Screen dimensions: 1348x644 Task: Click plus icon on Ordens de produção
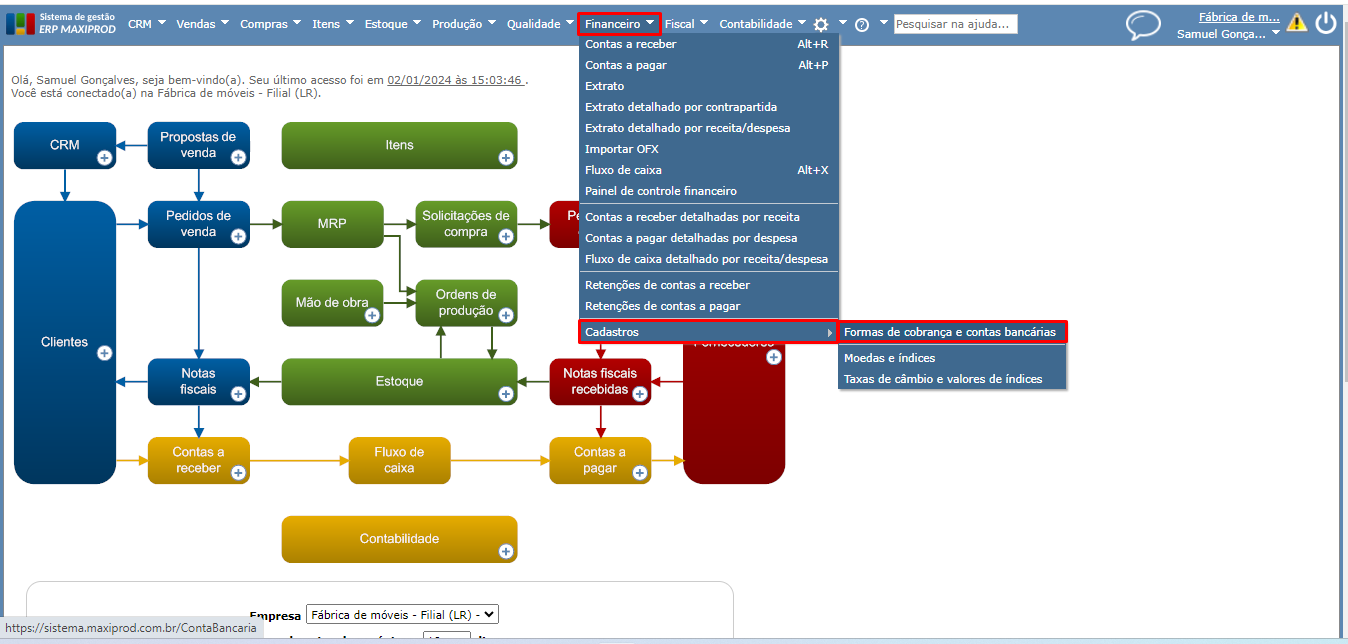coord(506,315)
